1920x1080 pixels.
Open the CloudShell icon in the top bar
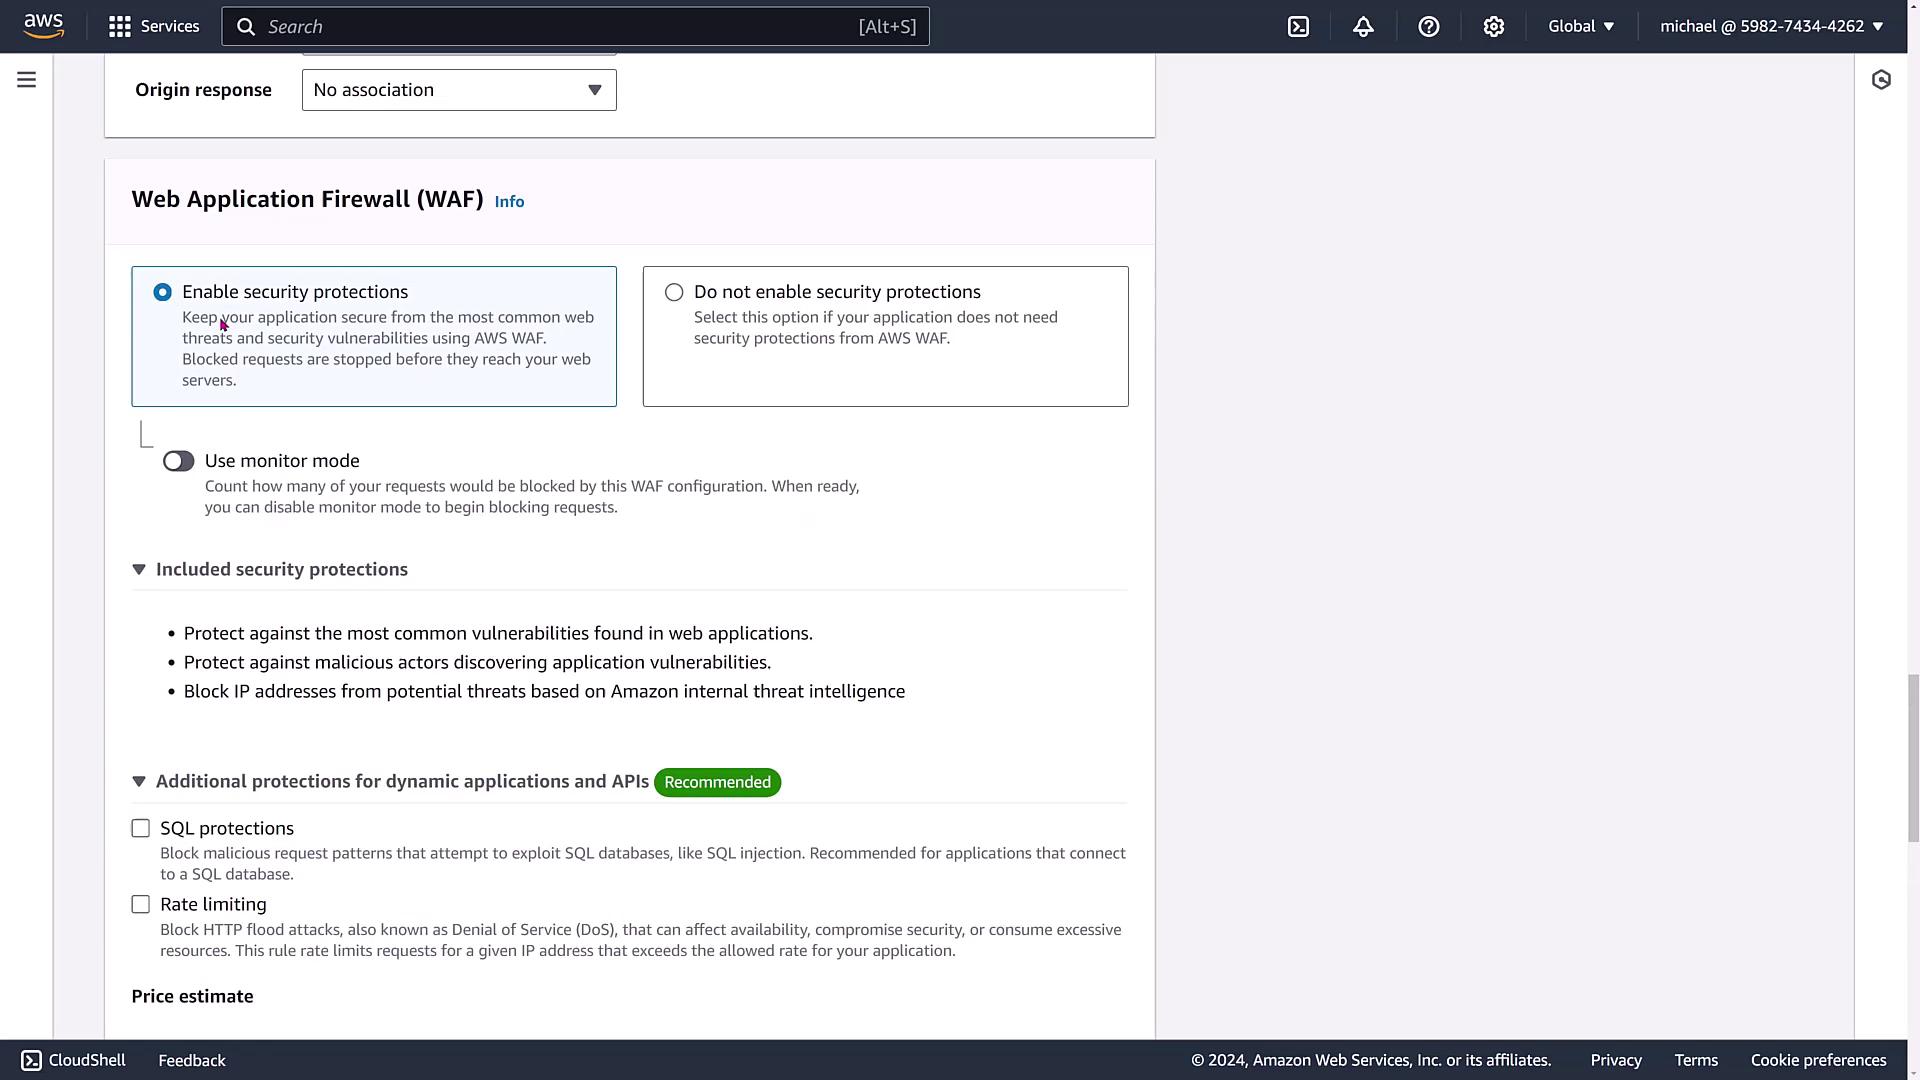[1298, 27]
